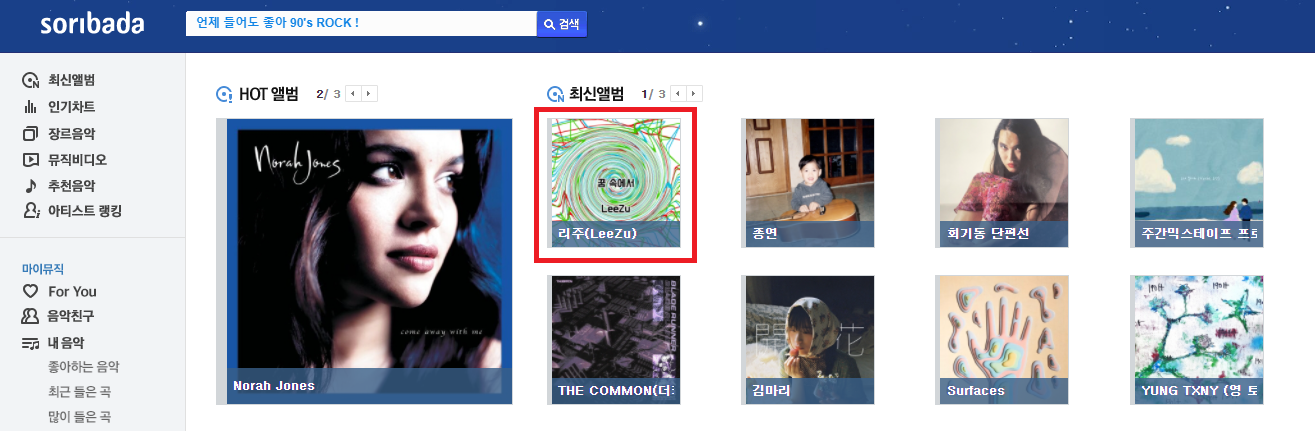Click the 추천음악 note icon
Image resolution: width=1315 pixels, height=431 pixels.
point(30,186)
